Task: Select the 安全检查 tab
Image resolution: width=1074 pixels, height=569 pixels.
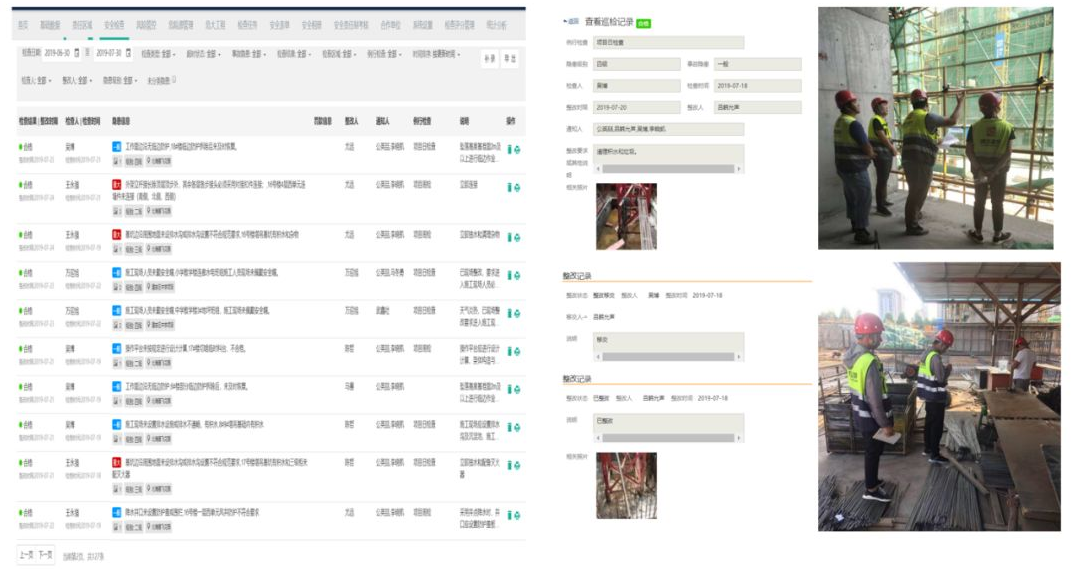Action: coord(114,25)
